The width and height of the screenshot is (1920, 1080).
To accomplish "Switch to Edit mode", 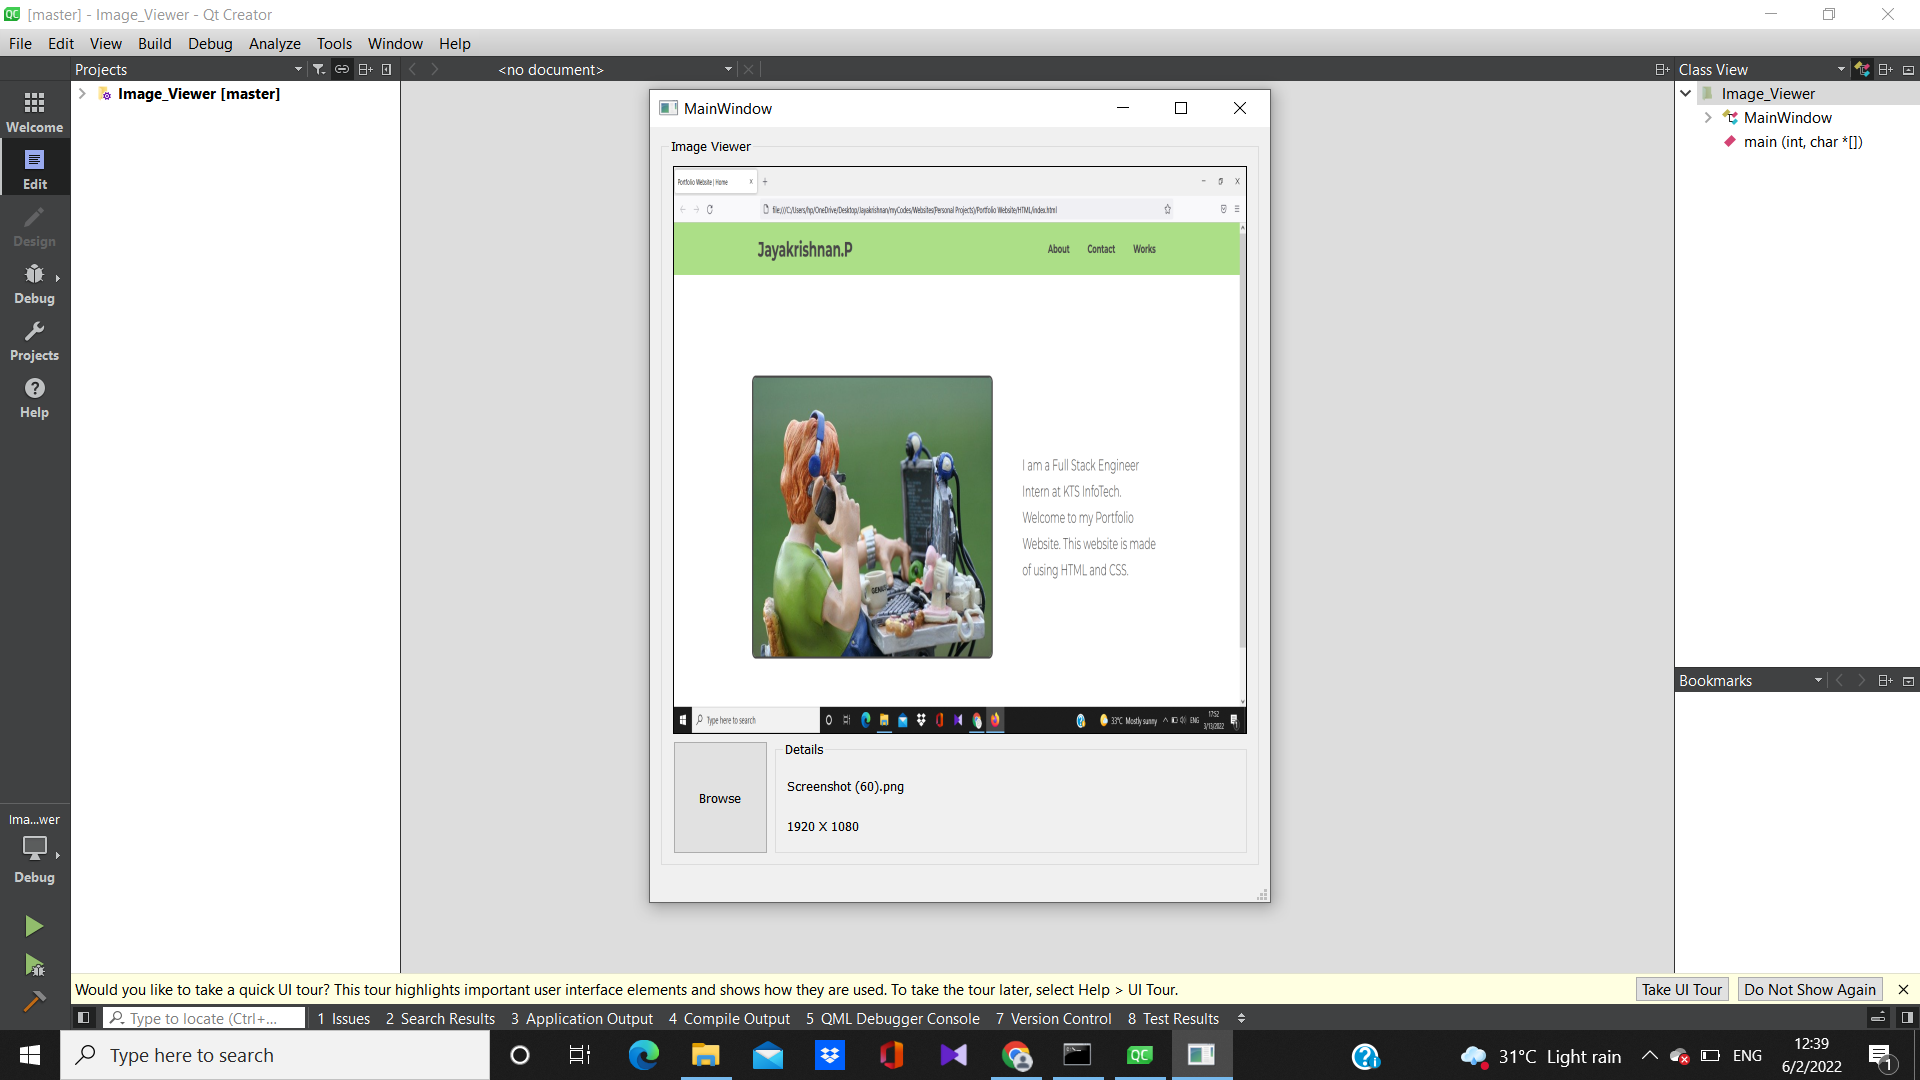I will click(35, 169).
